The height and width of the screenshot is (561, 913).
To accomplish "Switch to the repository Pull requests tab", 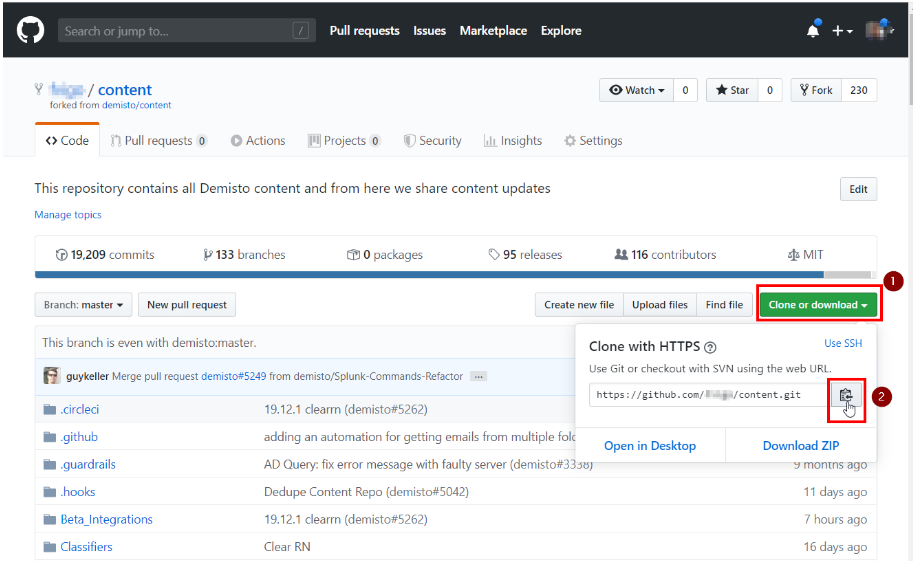I will [x=158, y=140].
